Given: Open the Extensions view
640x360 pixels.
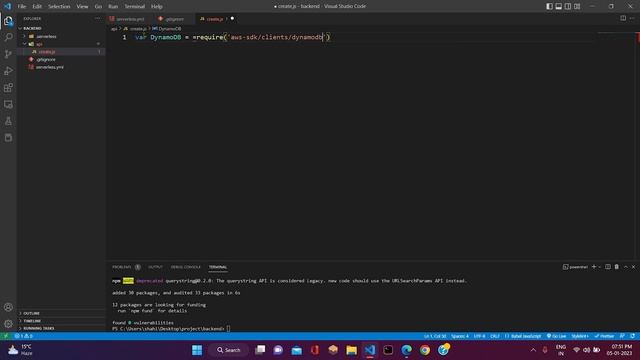Looking at the screenshot, I should [8, 88].
